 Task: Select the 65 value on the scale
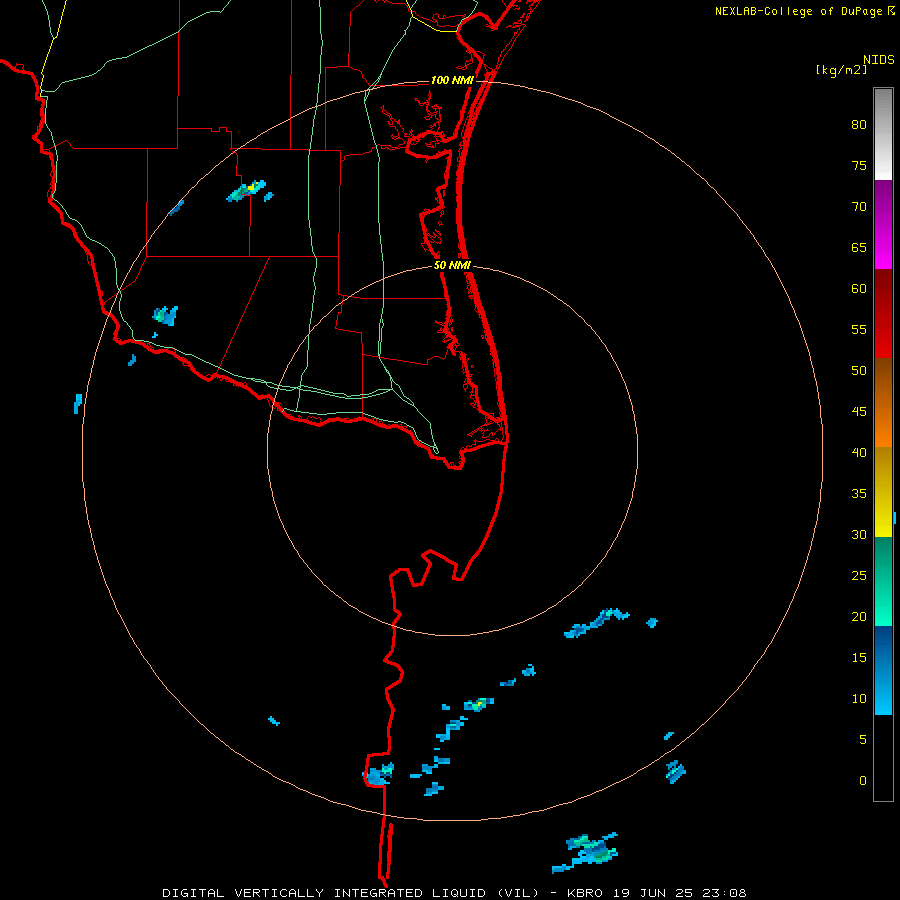pos(859,247)
